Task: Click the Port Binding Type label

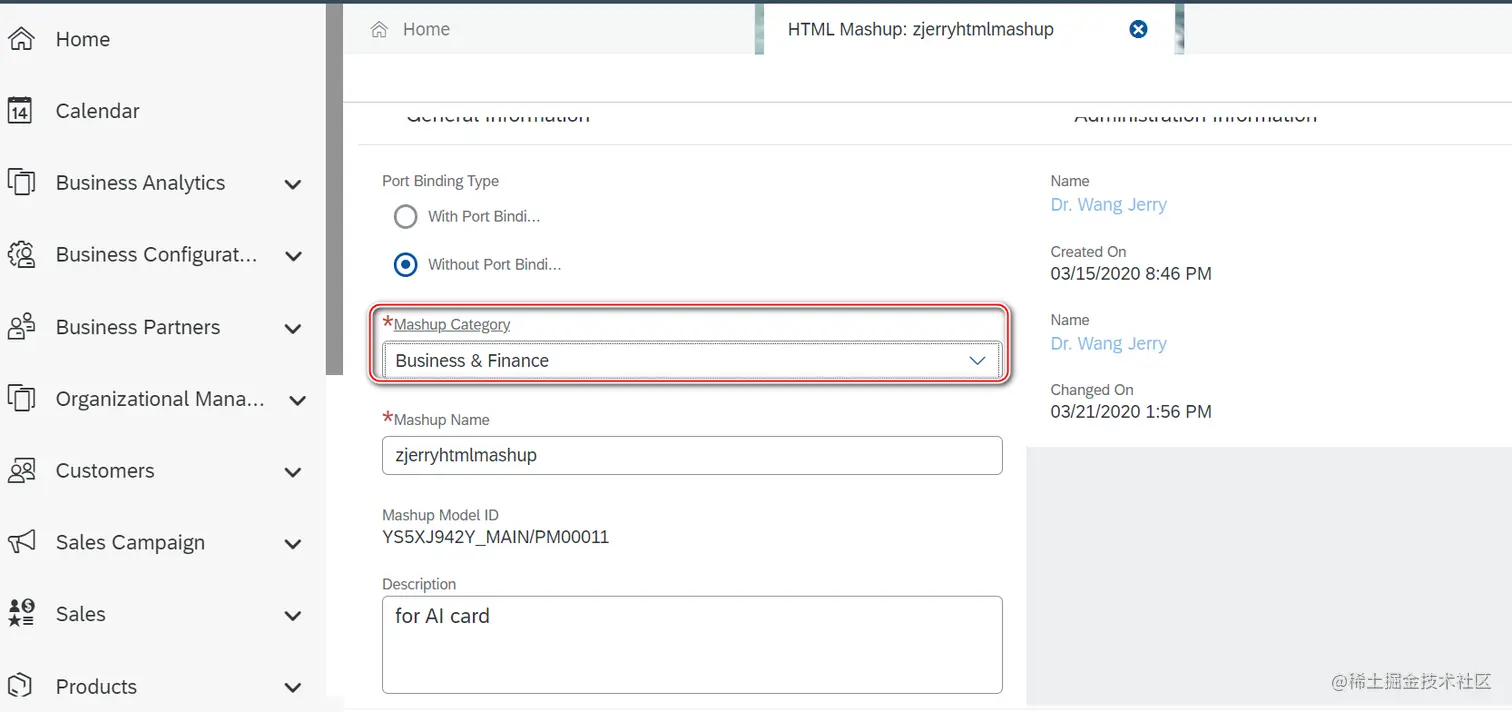Action: [440, 181]
